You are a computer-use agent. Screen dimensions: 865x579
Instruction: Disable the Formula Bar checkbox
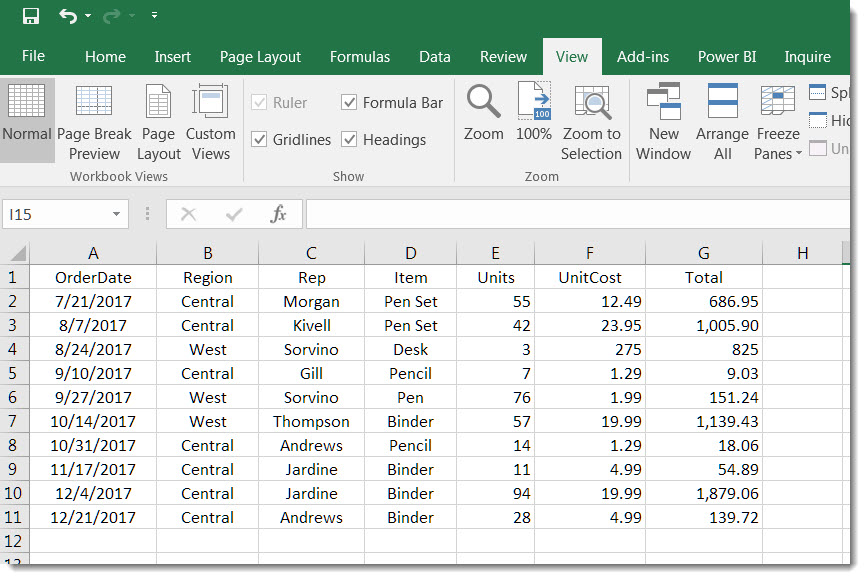[348, 103]
